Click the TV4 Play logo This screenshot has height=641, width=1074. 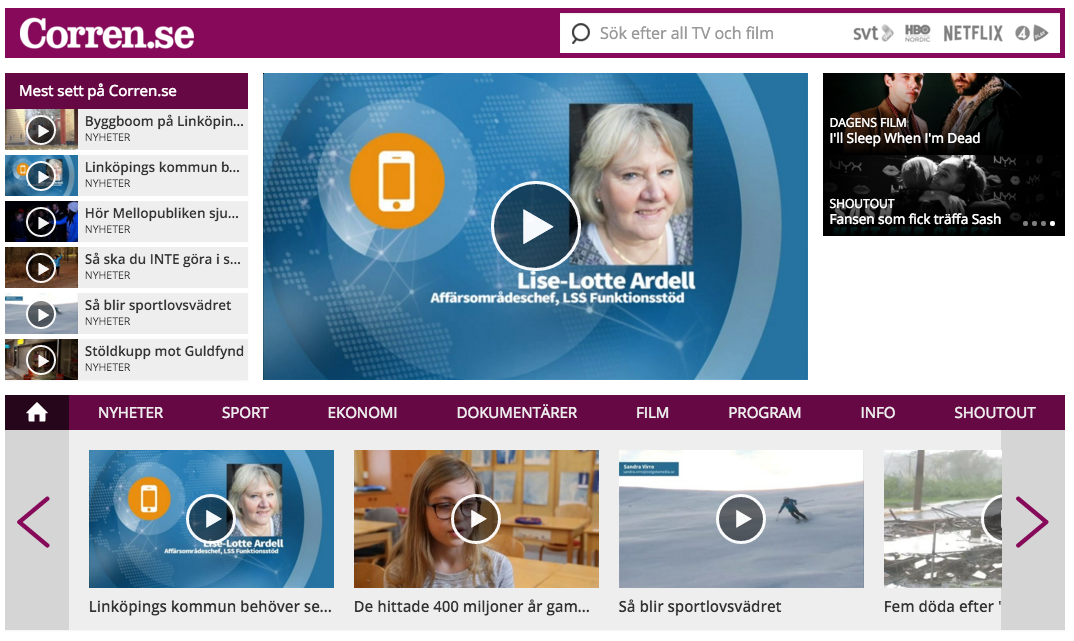click(1032, 33)
